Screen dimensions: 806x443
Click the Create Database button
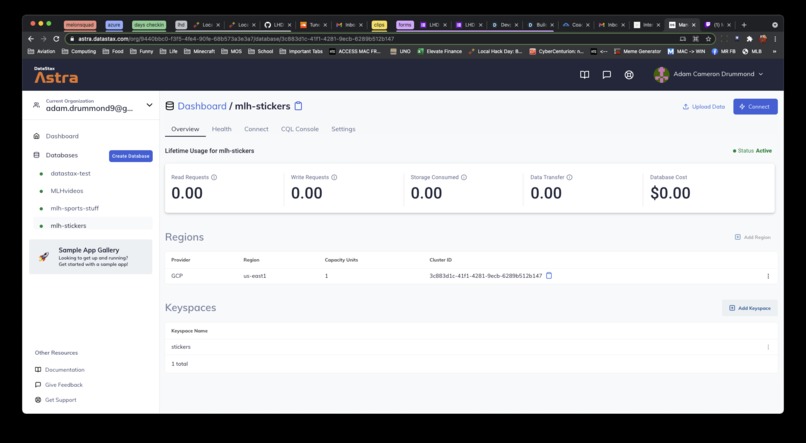(131, 156)
